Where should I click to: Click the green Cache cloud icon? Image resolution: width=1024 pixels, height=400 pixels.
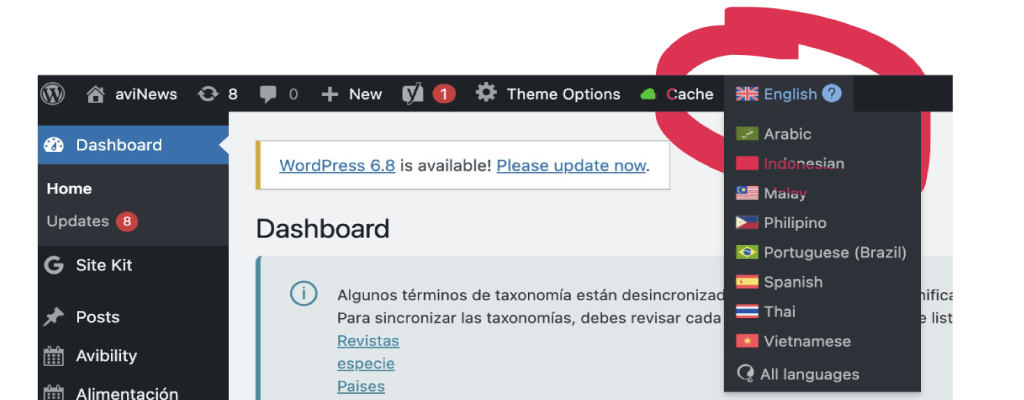tap(648, 94)
